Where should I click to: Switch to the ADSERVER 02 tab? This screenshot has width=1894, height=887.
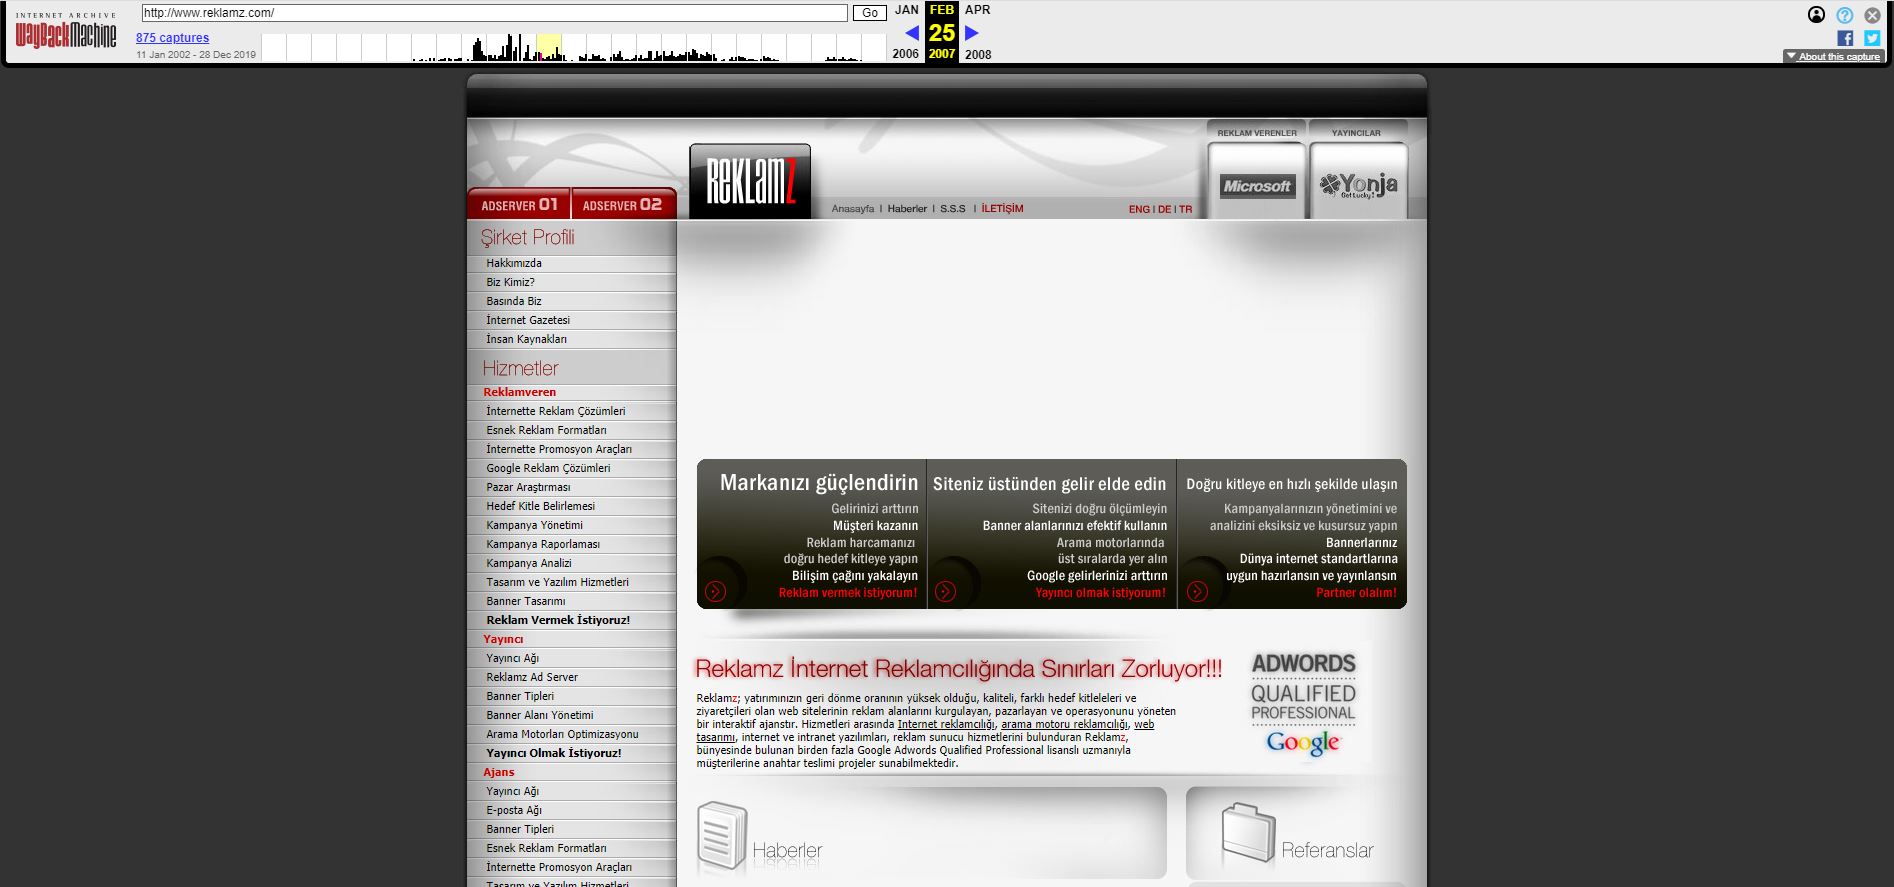(x=622, y=204)
